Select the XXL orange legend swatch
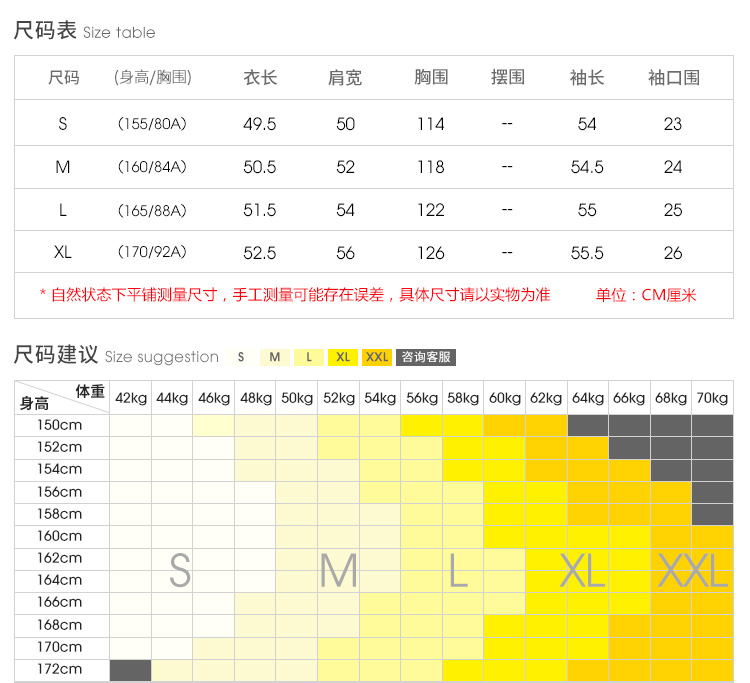 [x=377, y=357]
